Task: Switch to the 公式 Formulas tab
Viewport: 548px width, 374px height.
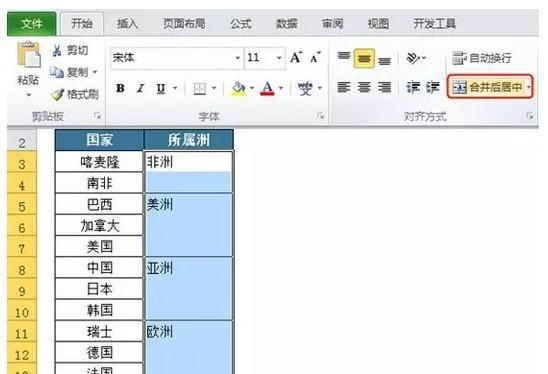Action: (240, 24)
